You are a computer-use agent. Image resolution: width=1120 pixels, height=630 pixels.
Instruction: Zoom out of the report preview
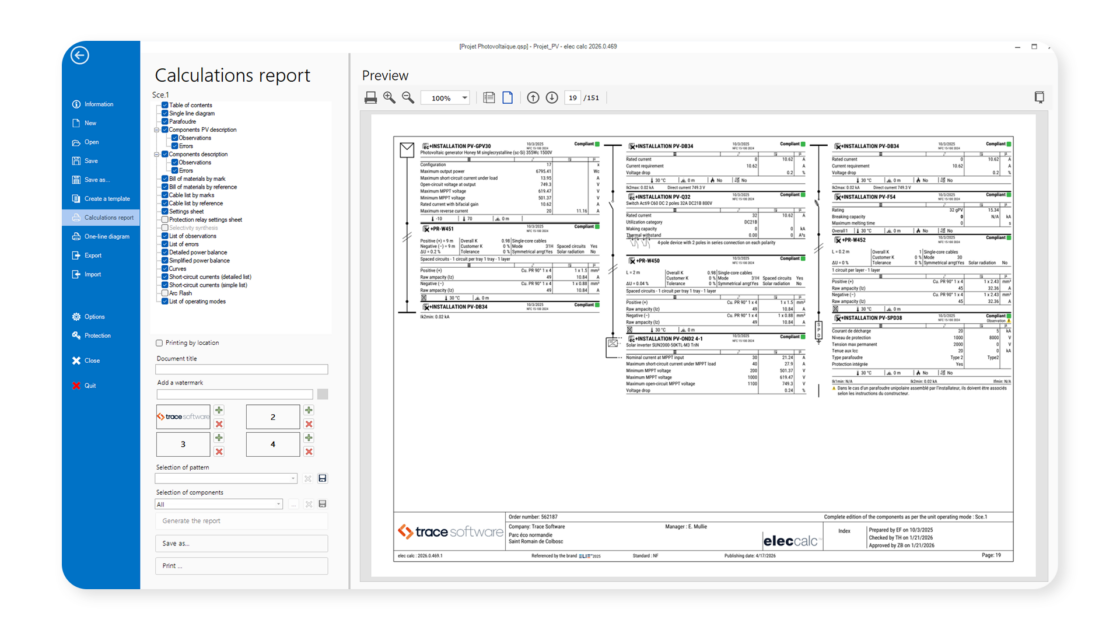point(407,98)
